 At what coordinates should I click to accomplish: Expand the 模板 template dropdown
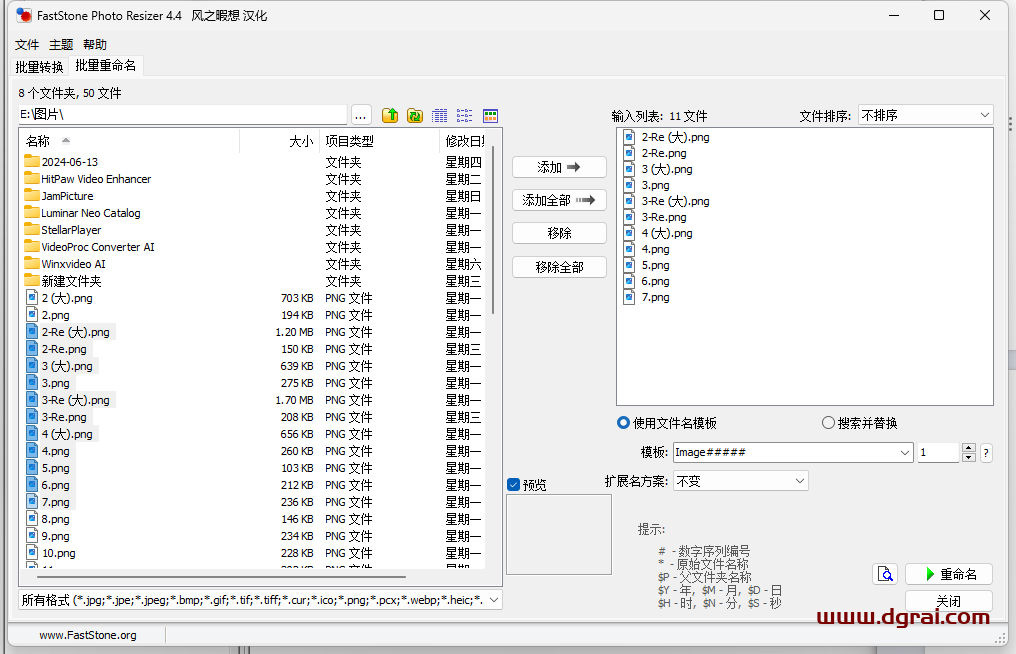[904, 453]
